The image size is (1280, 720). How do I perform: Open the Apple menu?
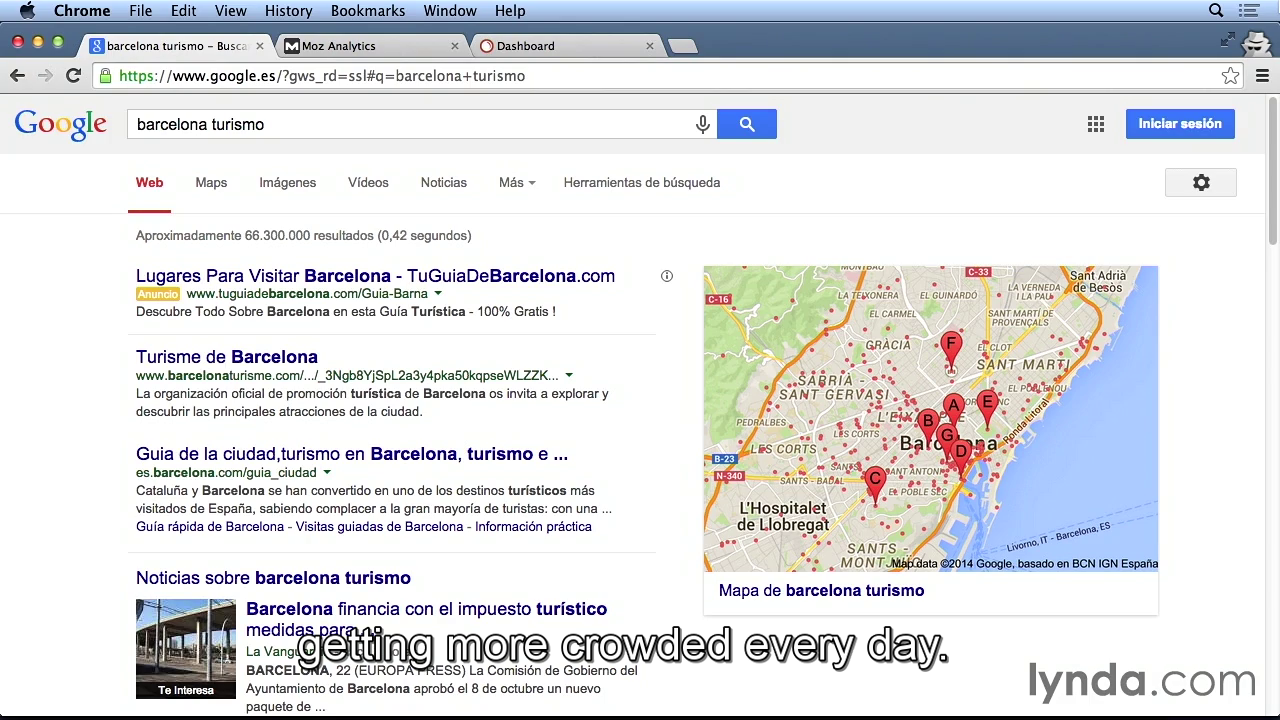(27, 11)
